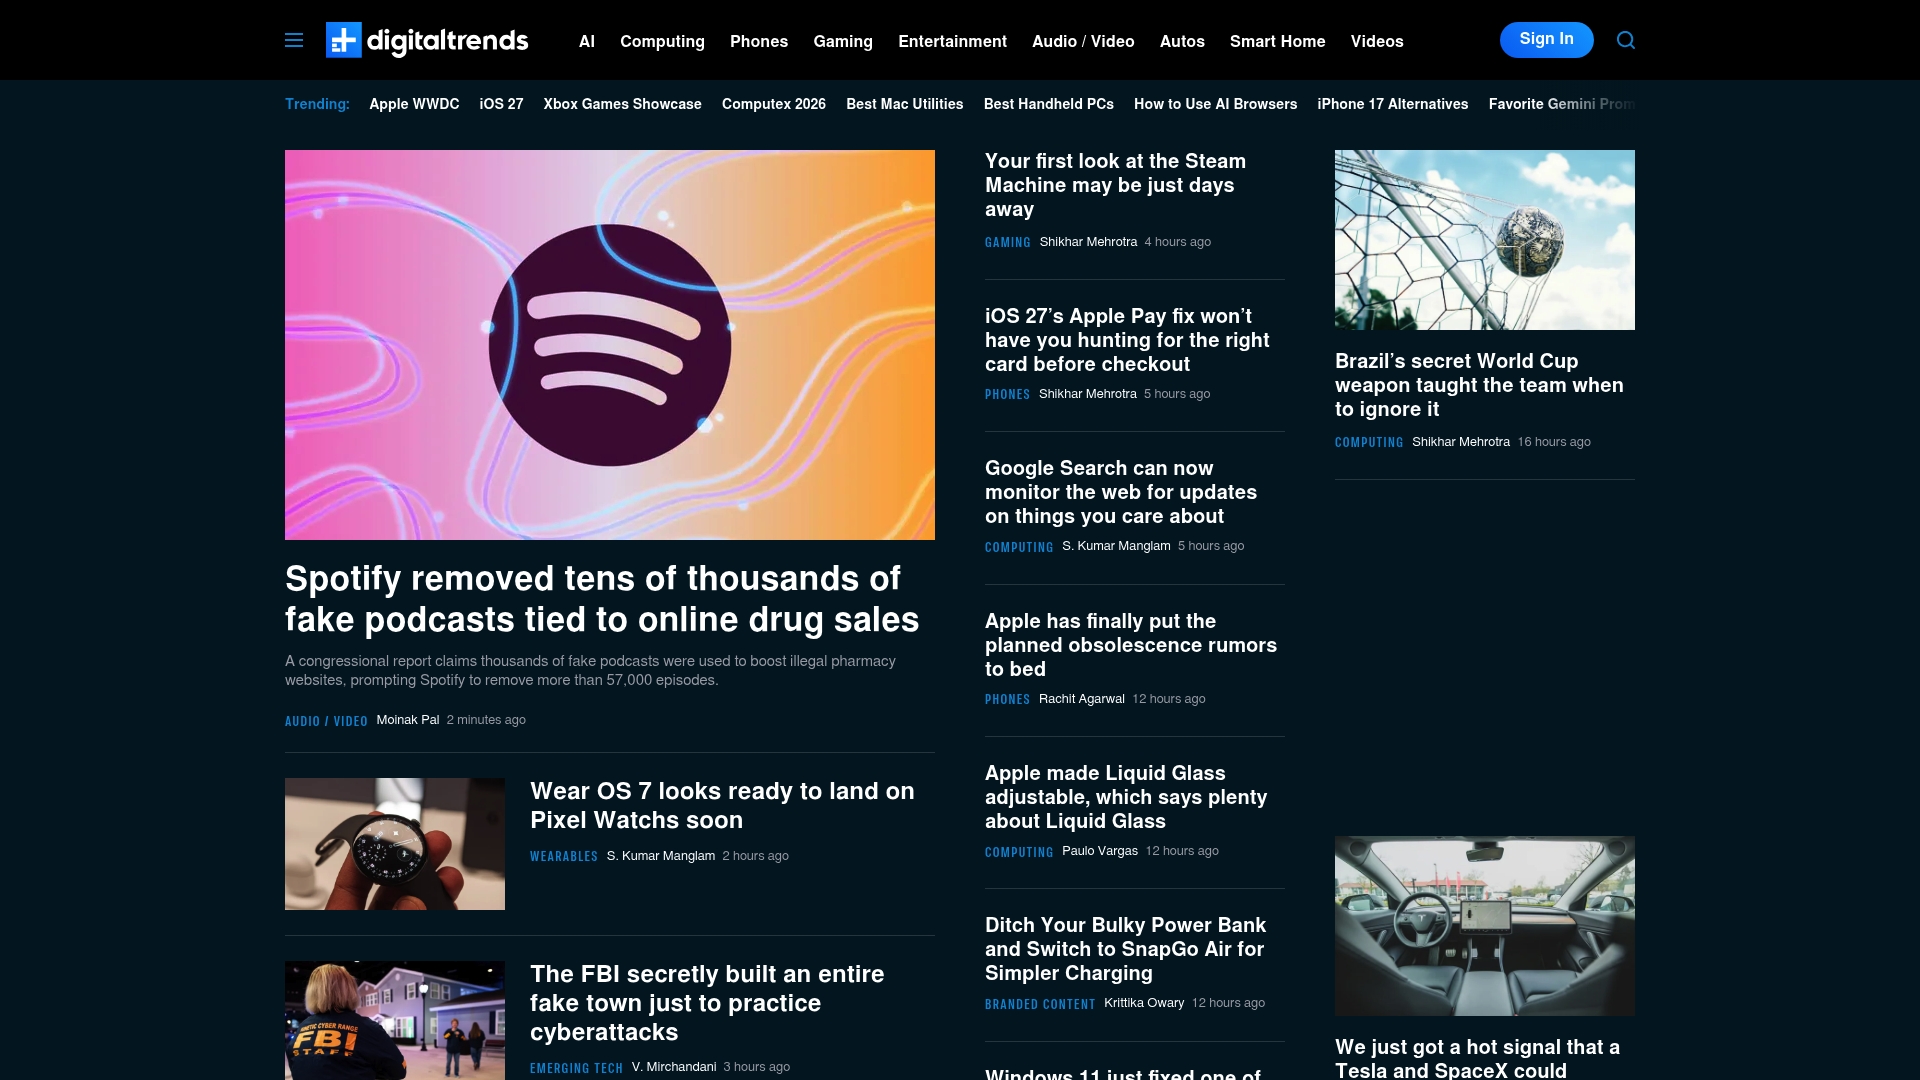Open the Computing nav menu
This screenshot has height=1080, width=1920.
click(662, 41)
